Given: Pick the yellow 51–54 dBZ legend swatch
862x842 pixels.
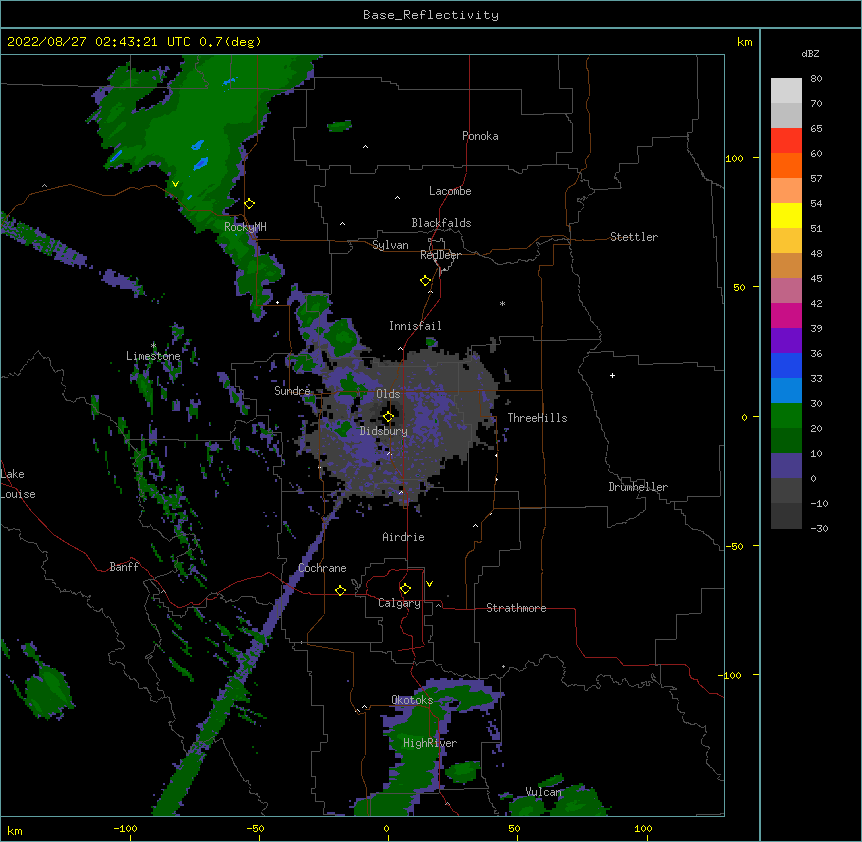Looking at the screenshot, I should (786, 215).
